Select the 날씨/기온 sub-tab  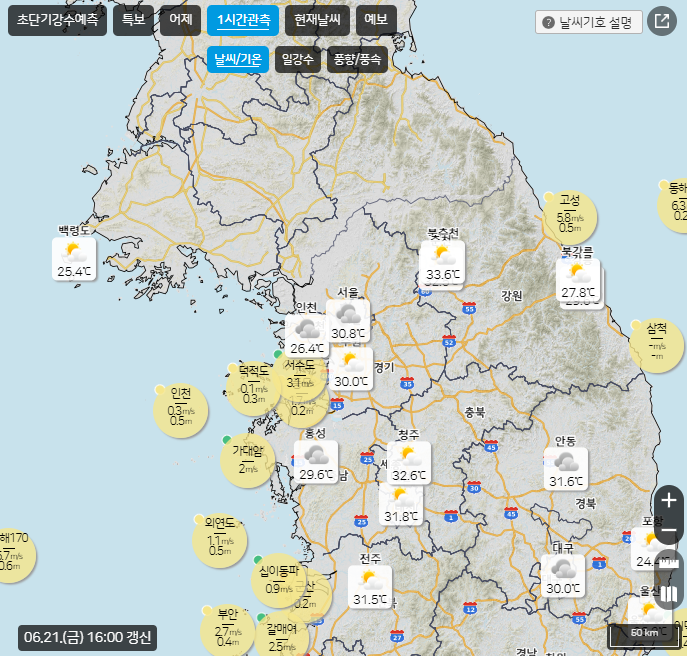point(238,59)
